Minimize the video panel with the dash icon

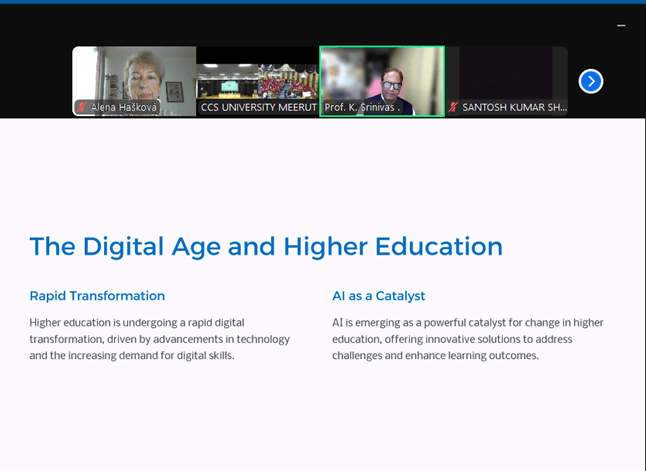[621, 26]
